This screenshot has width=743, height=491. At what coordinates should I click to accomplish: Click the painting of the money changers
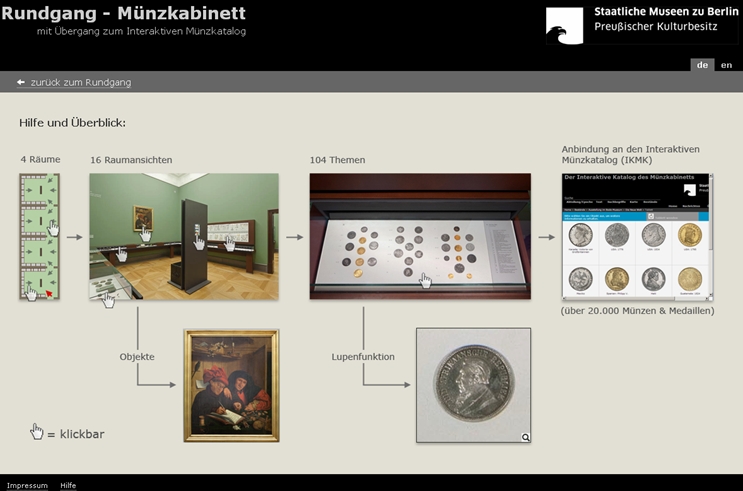[x=231, y=385]
